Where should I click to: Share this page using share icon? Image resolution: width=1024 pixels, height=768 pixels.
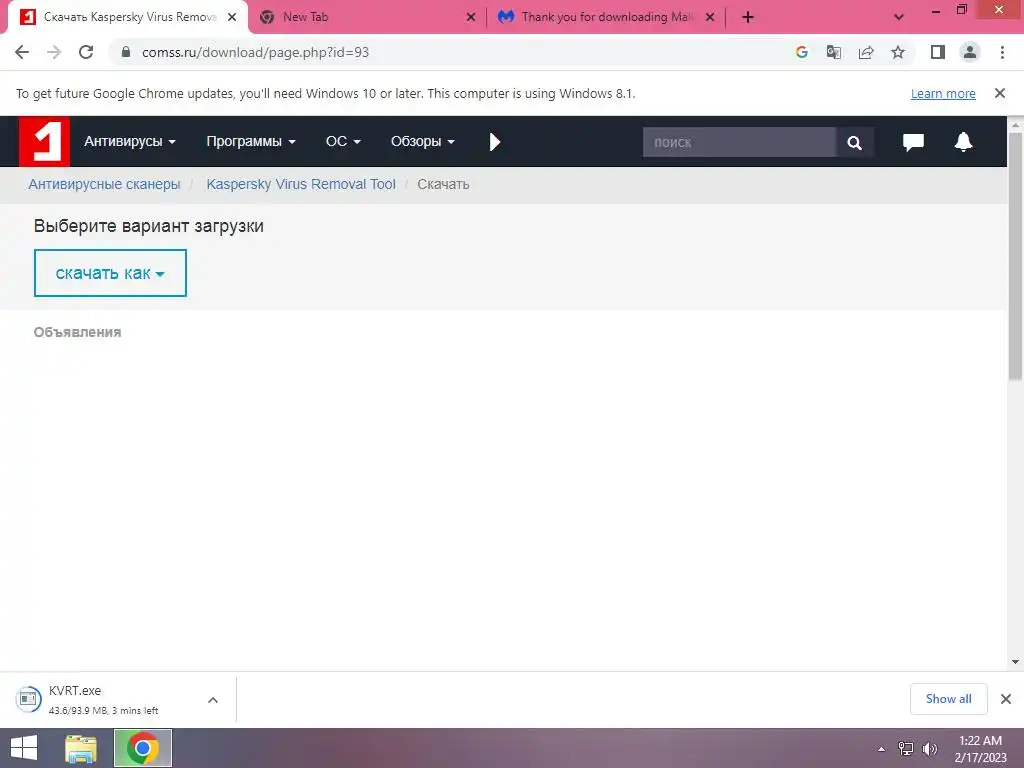point(866,52)
